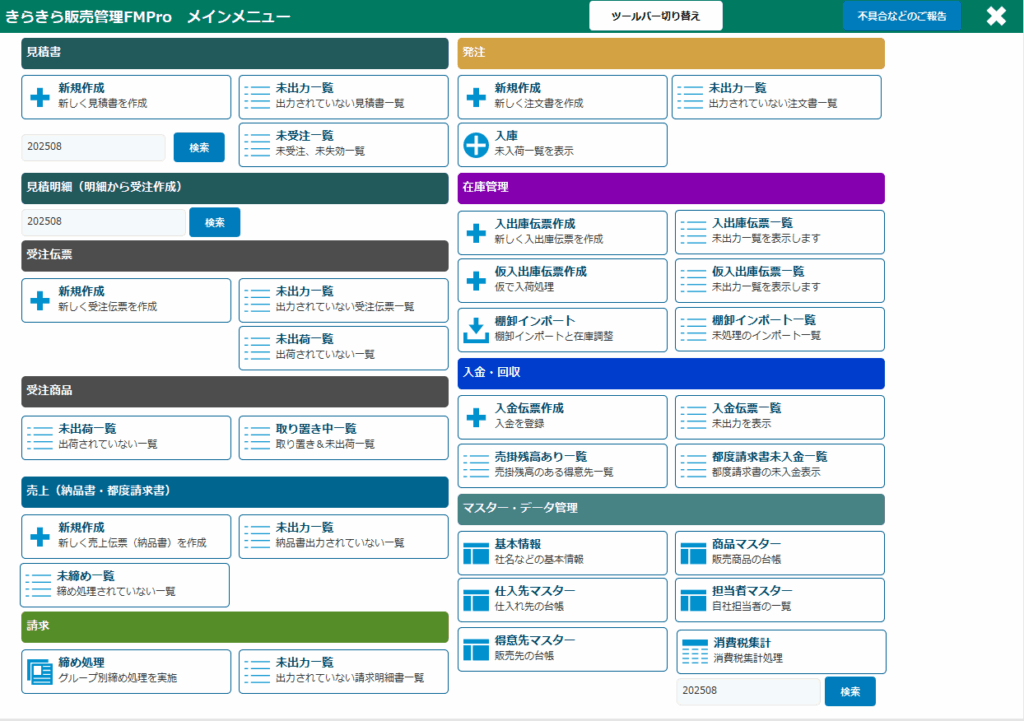Click the 棚卸インポート download icon
The image size is (1024, 721).
[x=476, y=329]
